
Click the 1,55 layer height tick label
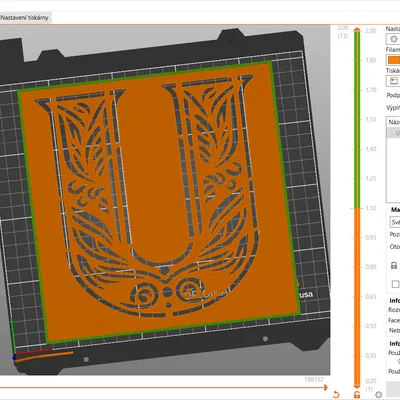point(371,119)
